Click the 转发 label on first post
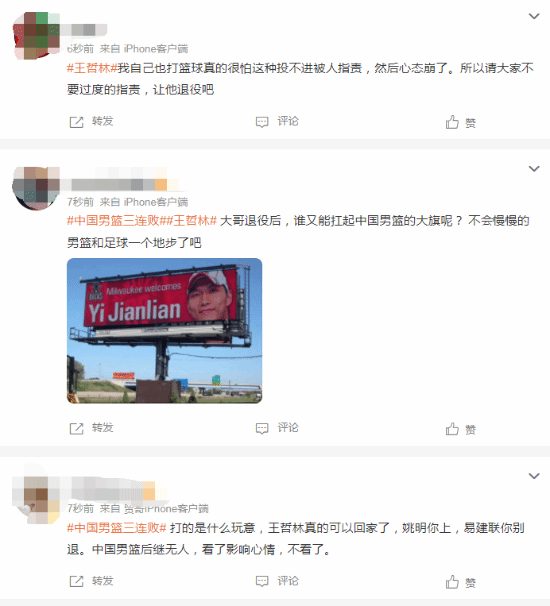This screenshot has width=550, height=606. tap(102, 121)
